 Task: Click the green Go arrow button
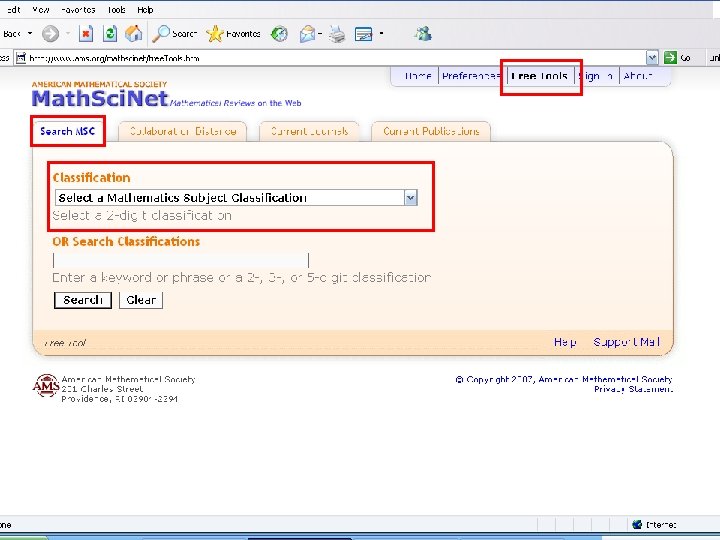coord(670,57)
